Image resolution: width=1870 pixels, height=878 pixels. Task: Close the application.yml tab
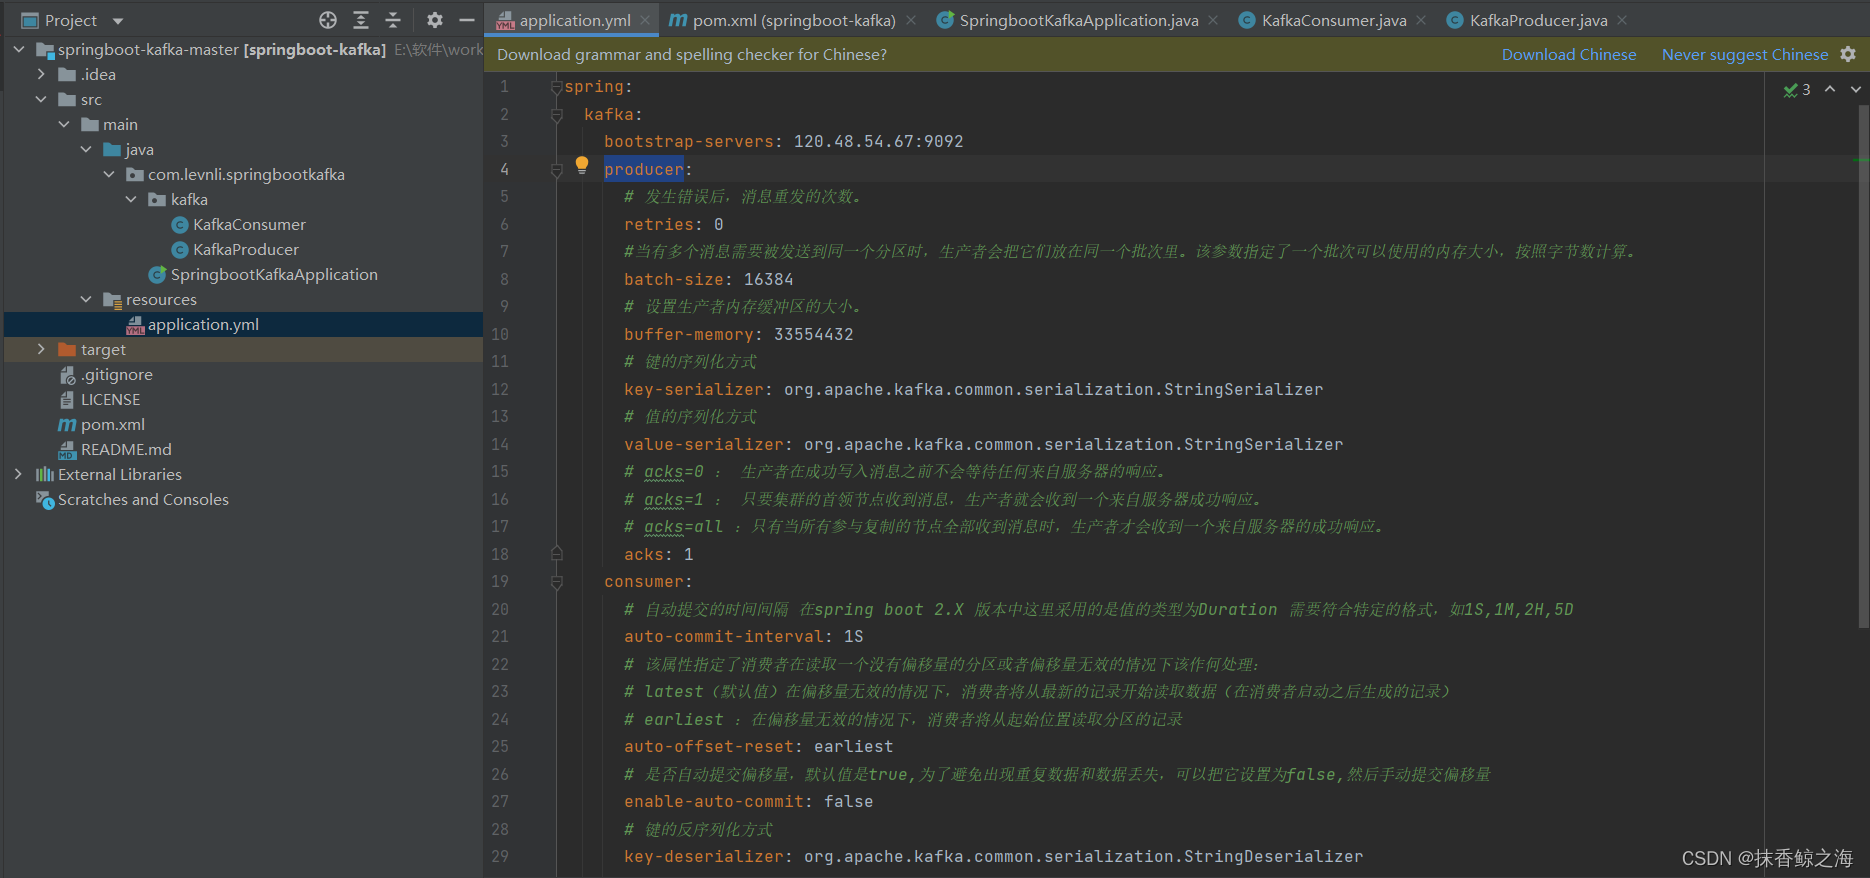(x=646, y=20)
